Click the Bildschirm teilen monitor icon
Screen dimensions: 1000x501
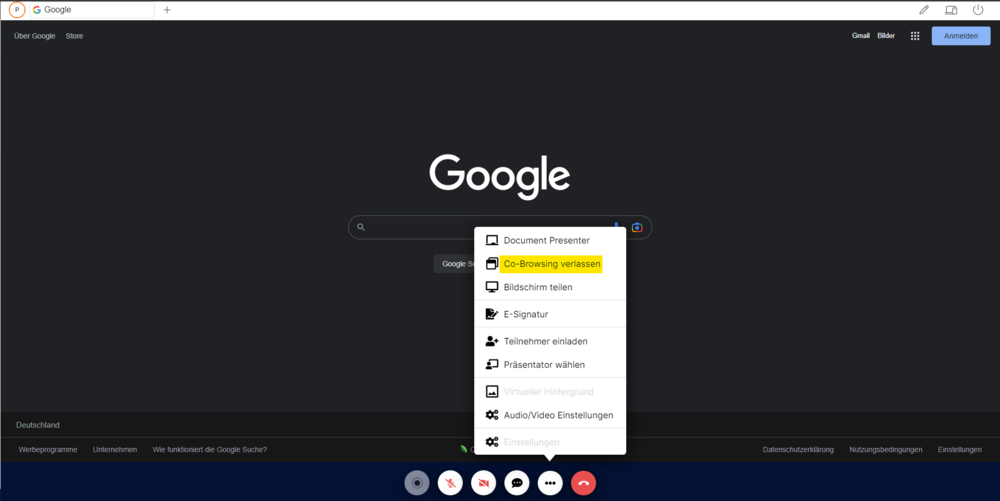point(492,287)
